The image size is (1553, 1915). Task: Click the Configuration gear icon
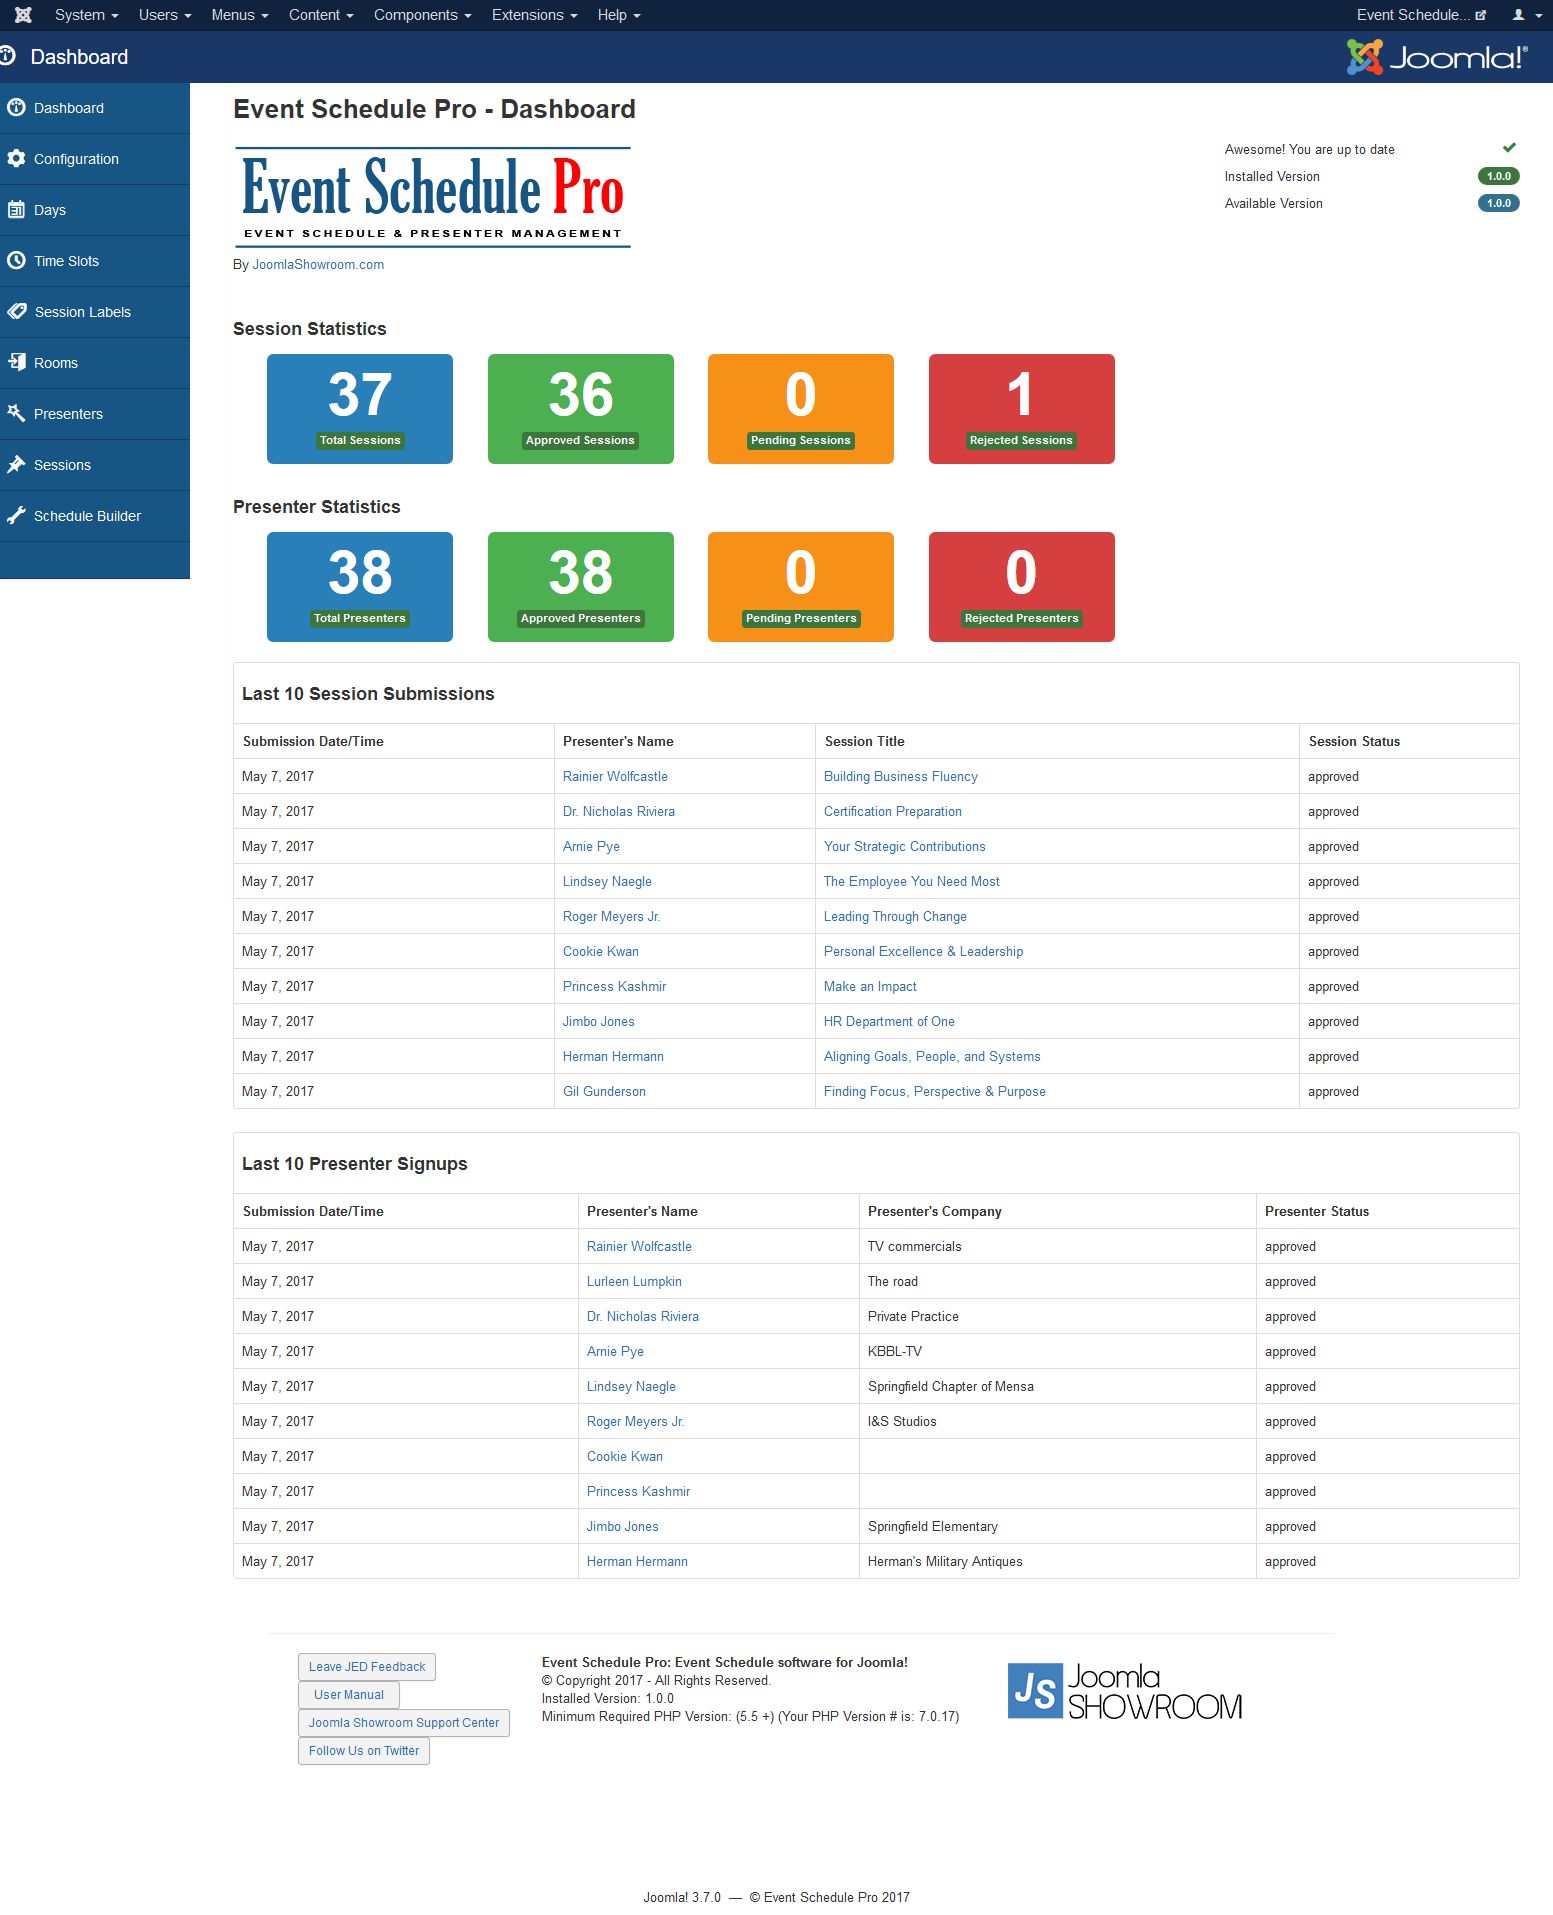pyautogui.click(x=16, y=159)
